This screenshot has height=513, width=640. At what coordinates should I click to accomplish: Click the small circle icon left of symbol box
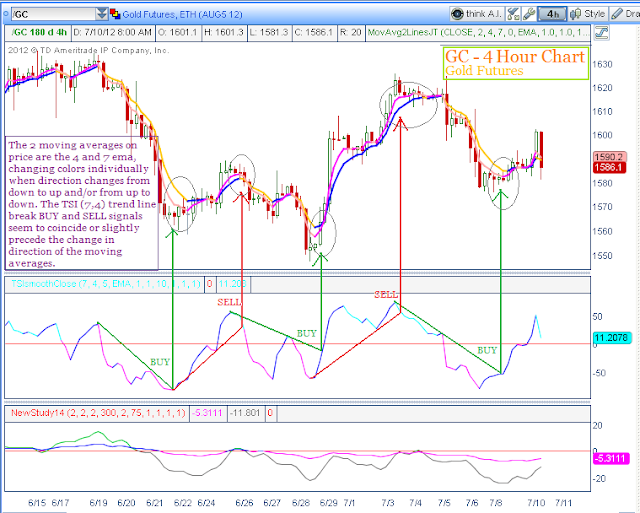coord(6,14)
